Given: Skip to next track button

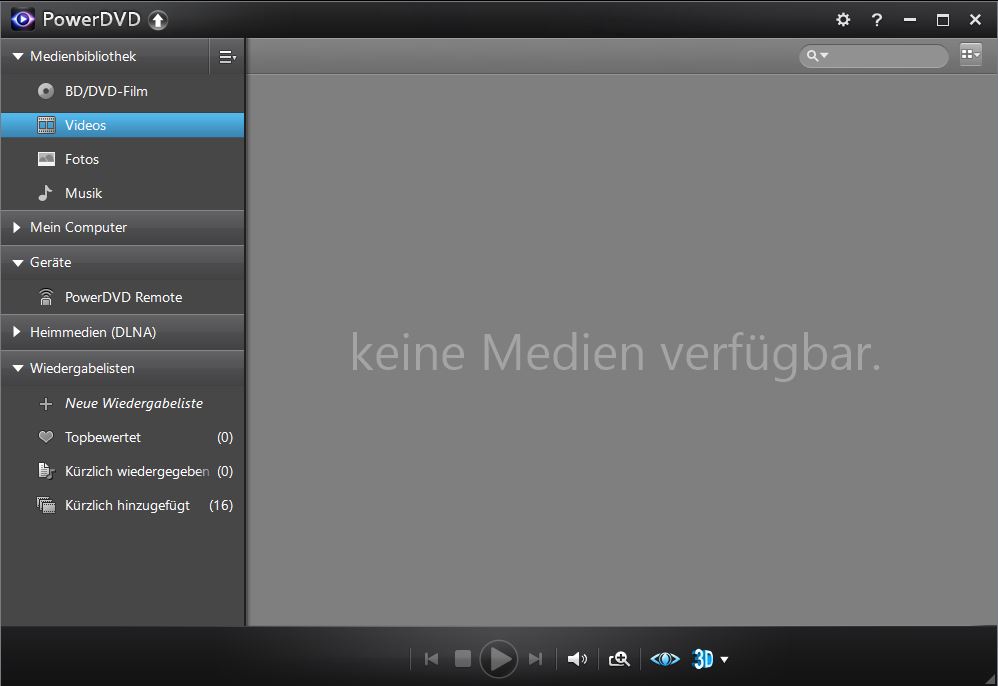Looking at the screenshot, I should 536,659.
